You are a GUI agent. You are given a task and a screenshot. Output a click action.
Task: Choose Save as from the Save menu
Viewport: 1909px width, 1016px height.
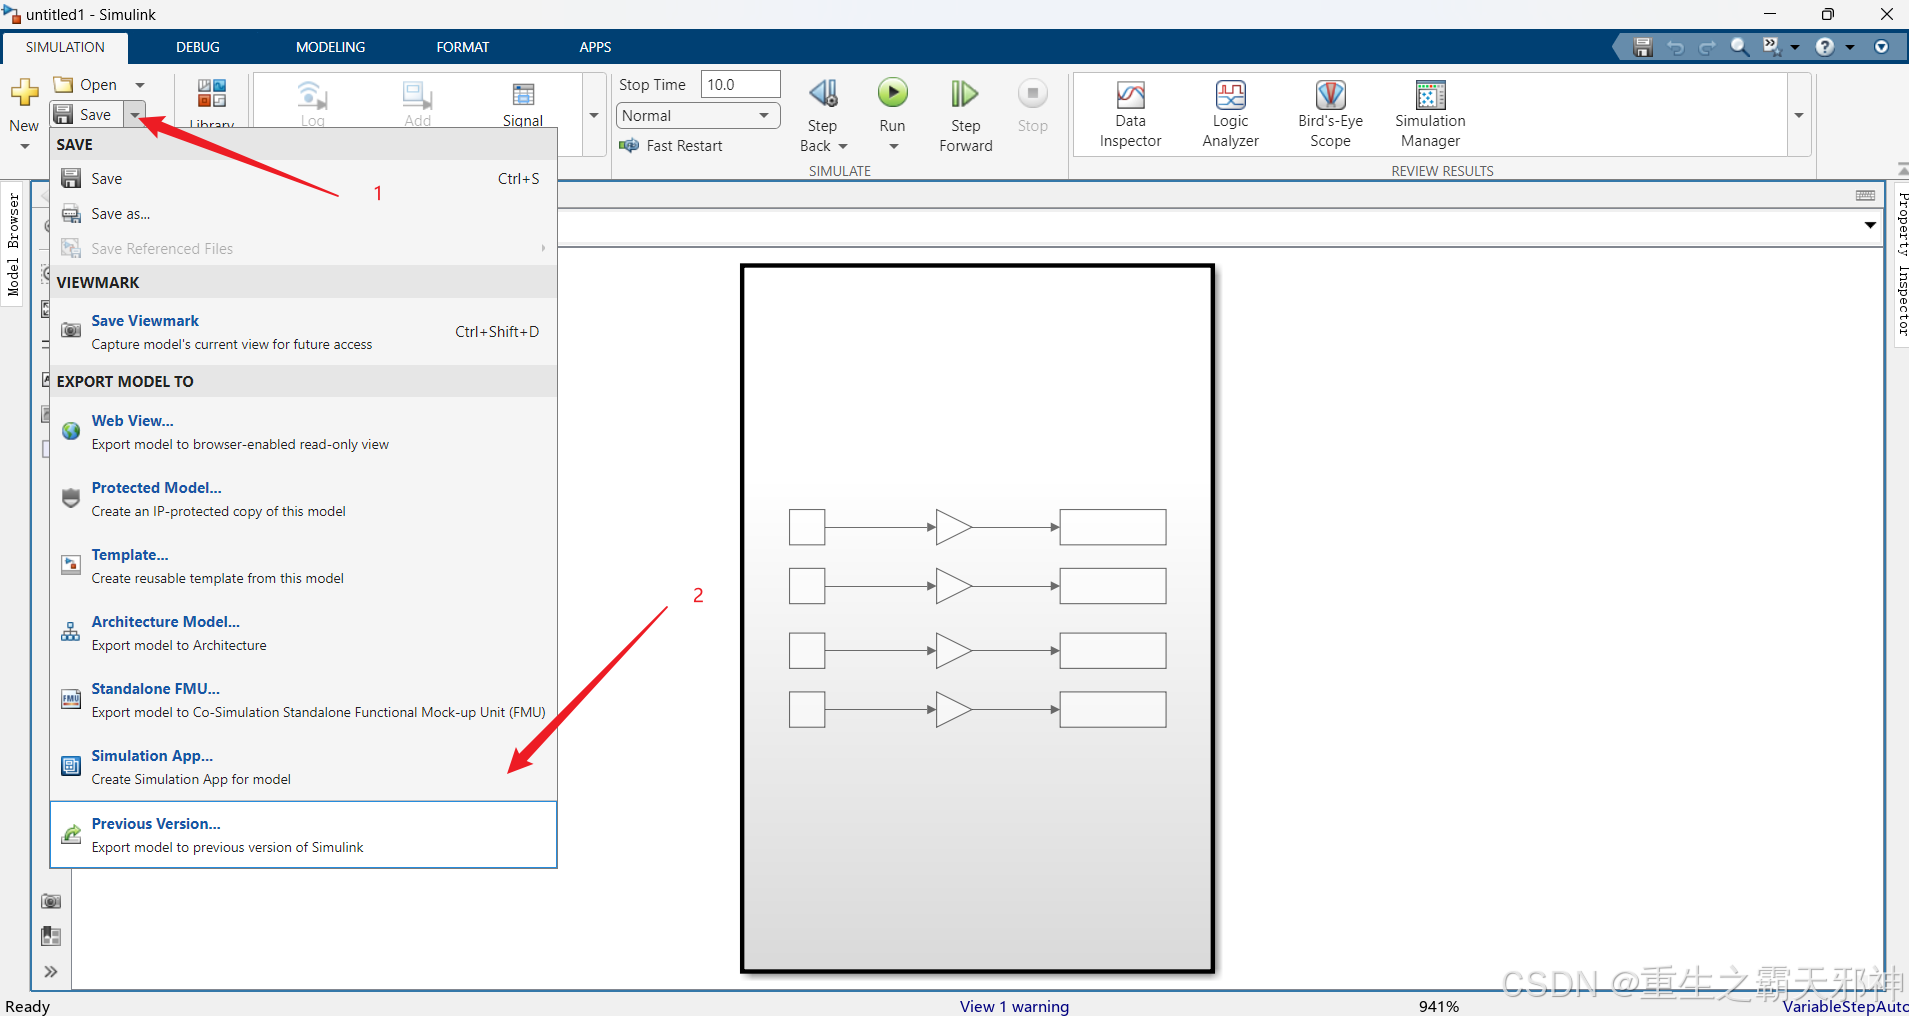(119, 213)
